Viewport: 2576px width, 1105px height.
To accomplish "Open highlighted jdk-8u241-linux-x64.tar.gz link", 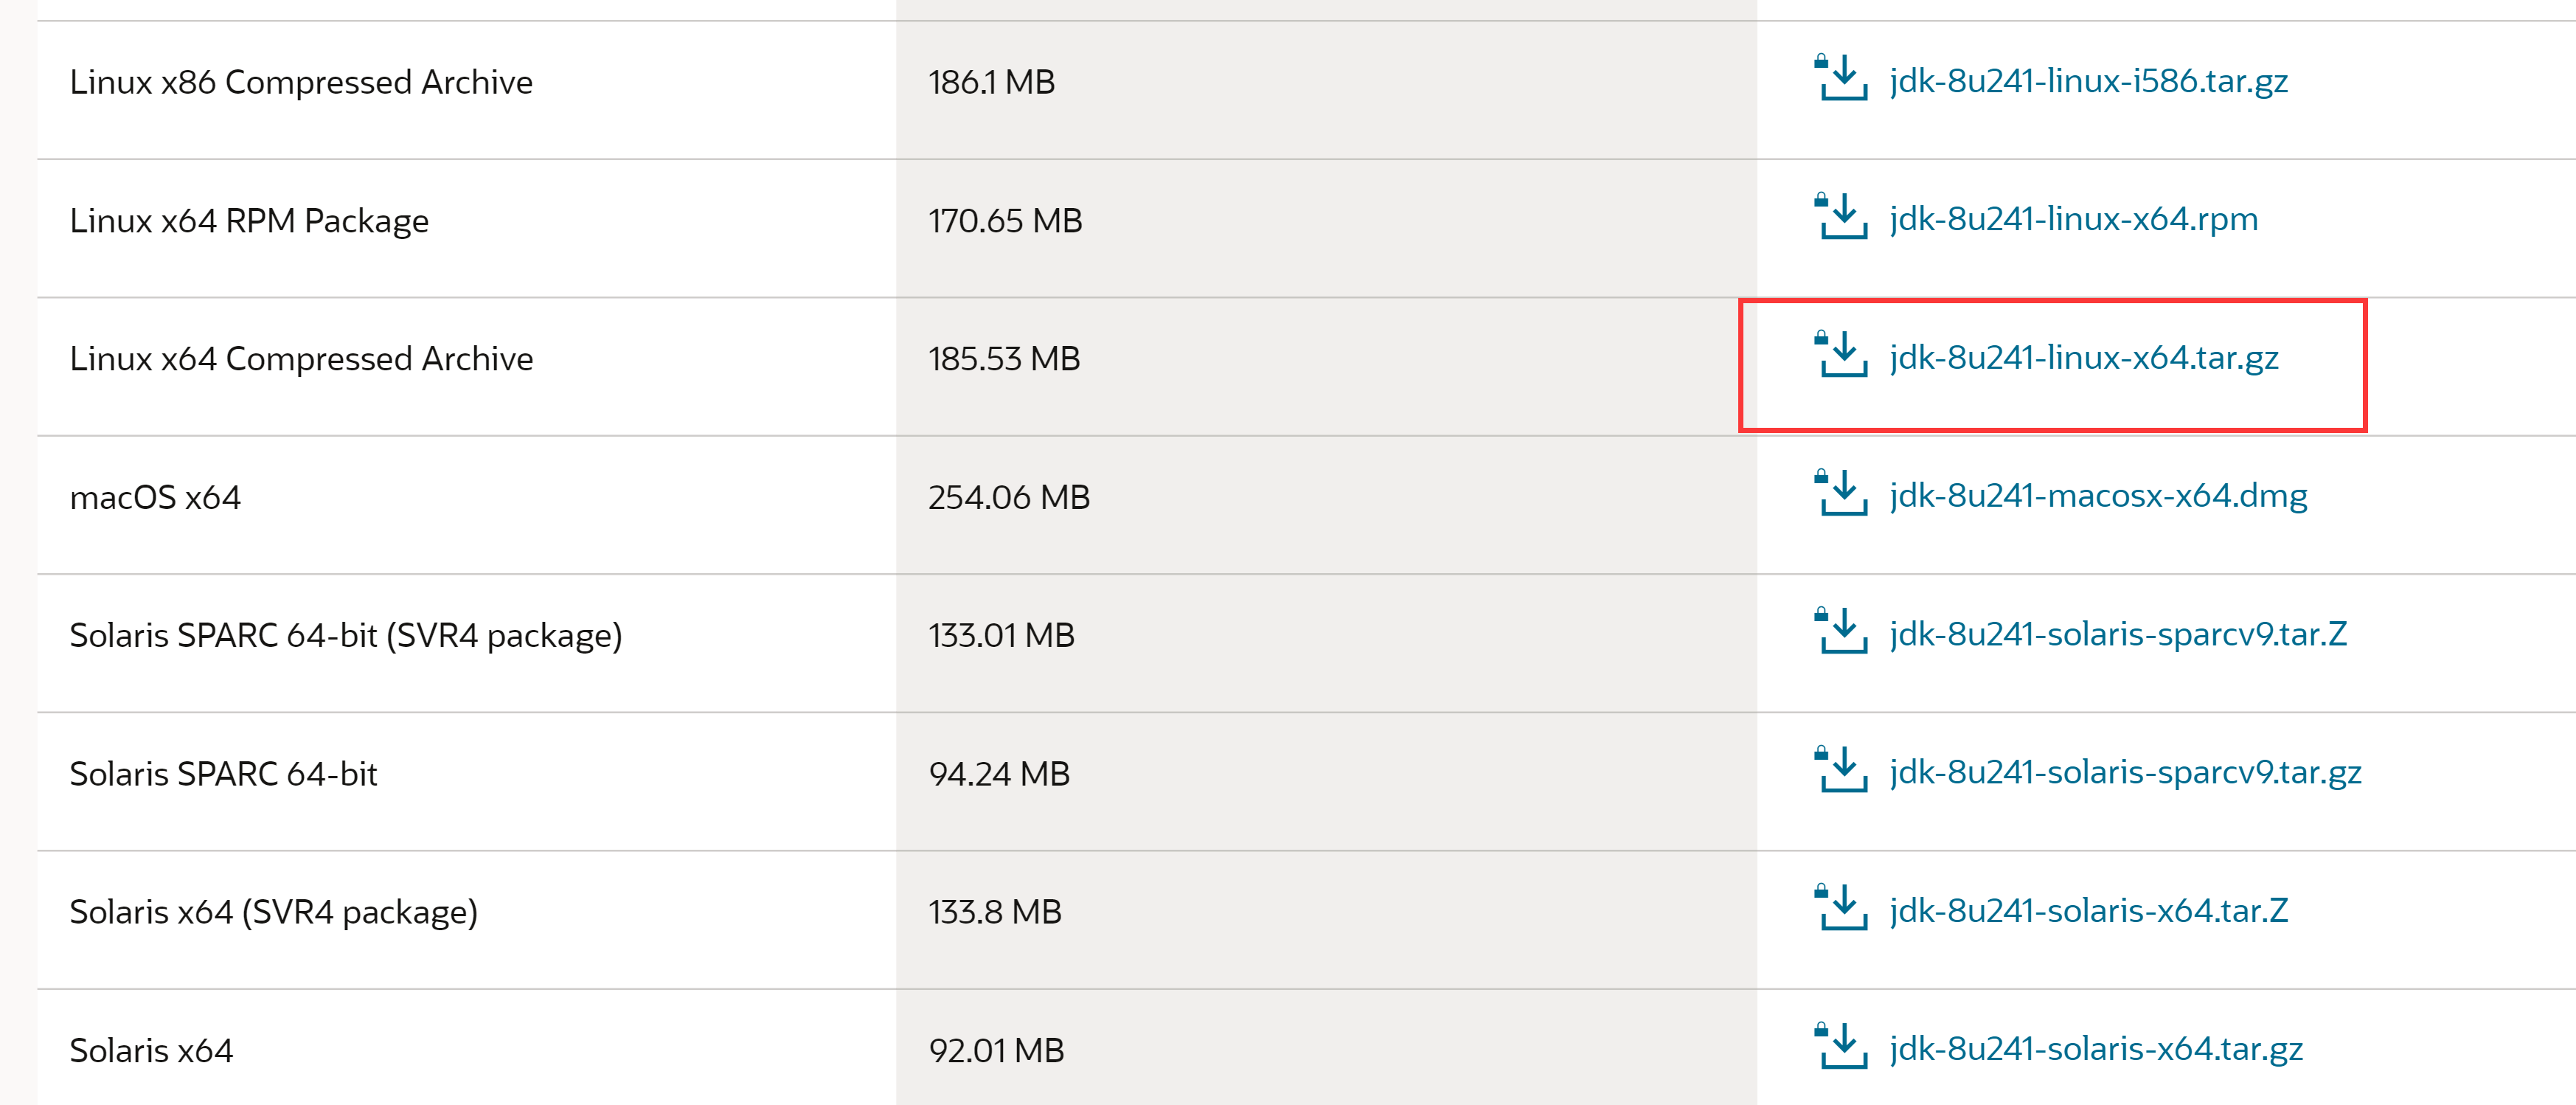I will click(x=2083, y=357).
